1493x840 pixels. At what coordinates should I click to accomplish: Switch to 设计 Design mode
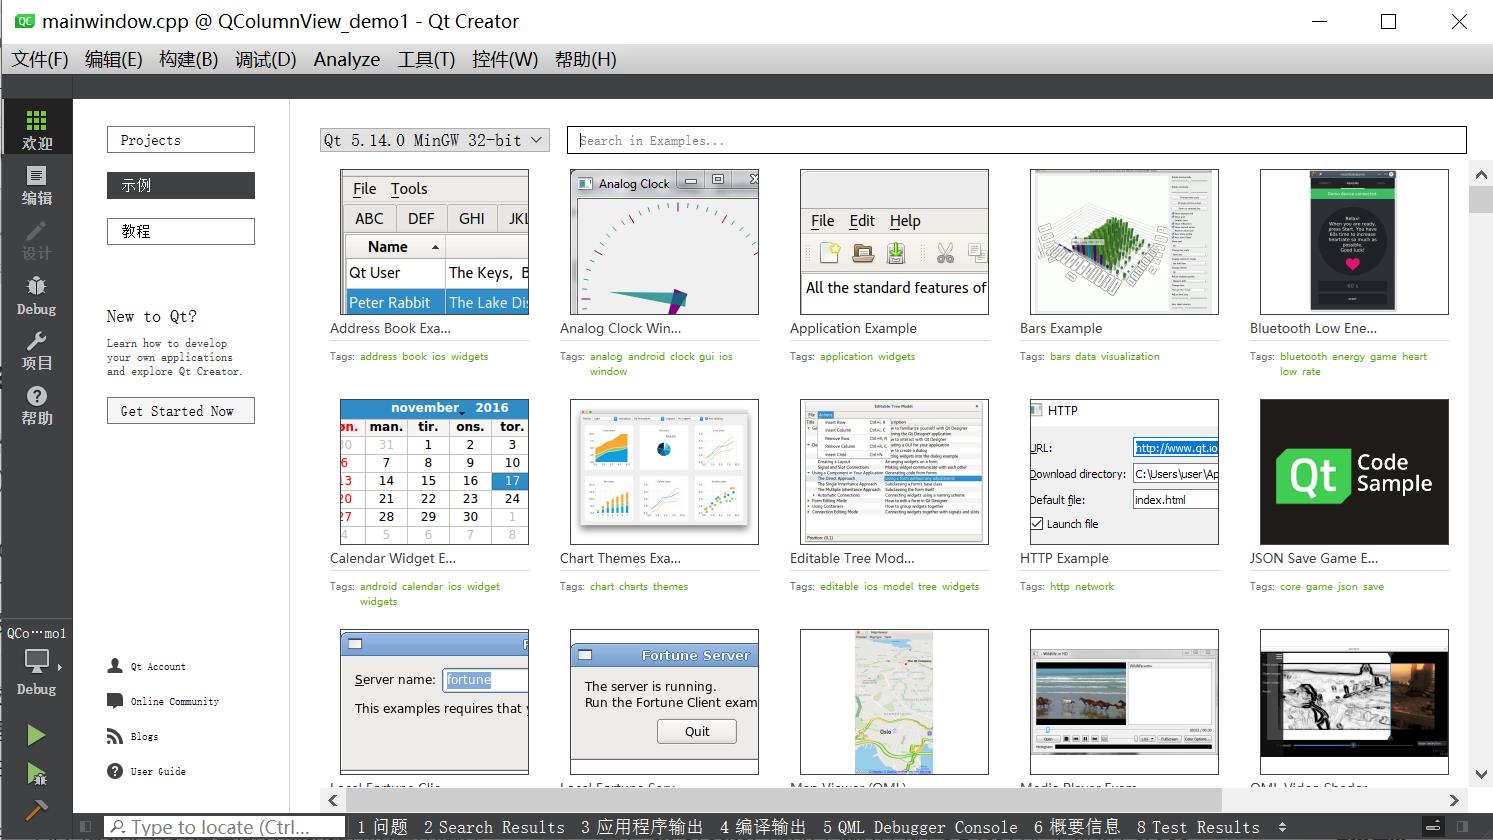(x=37, y=240)
